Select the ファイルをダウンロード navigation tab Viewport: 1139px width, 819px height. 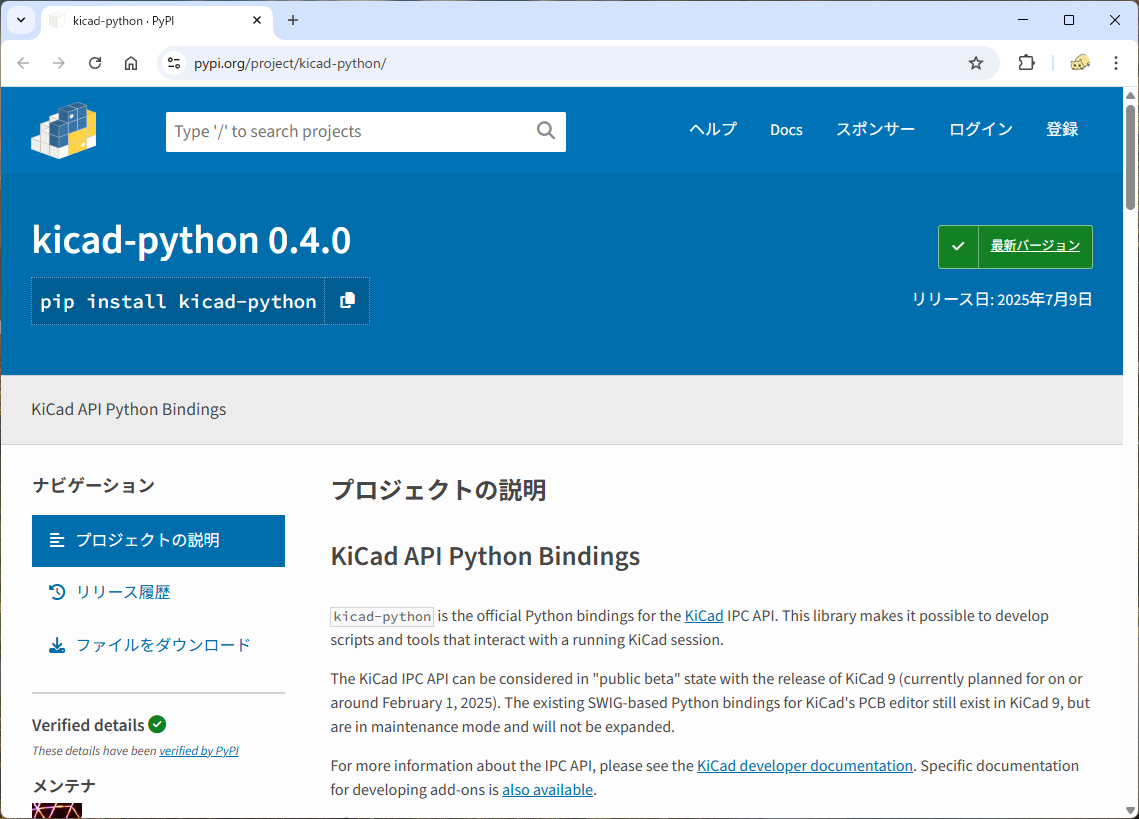tap(163, 645)
